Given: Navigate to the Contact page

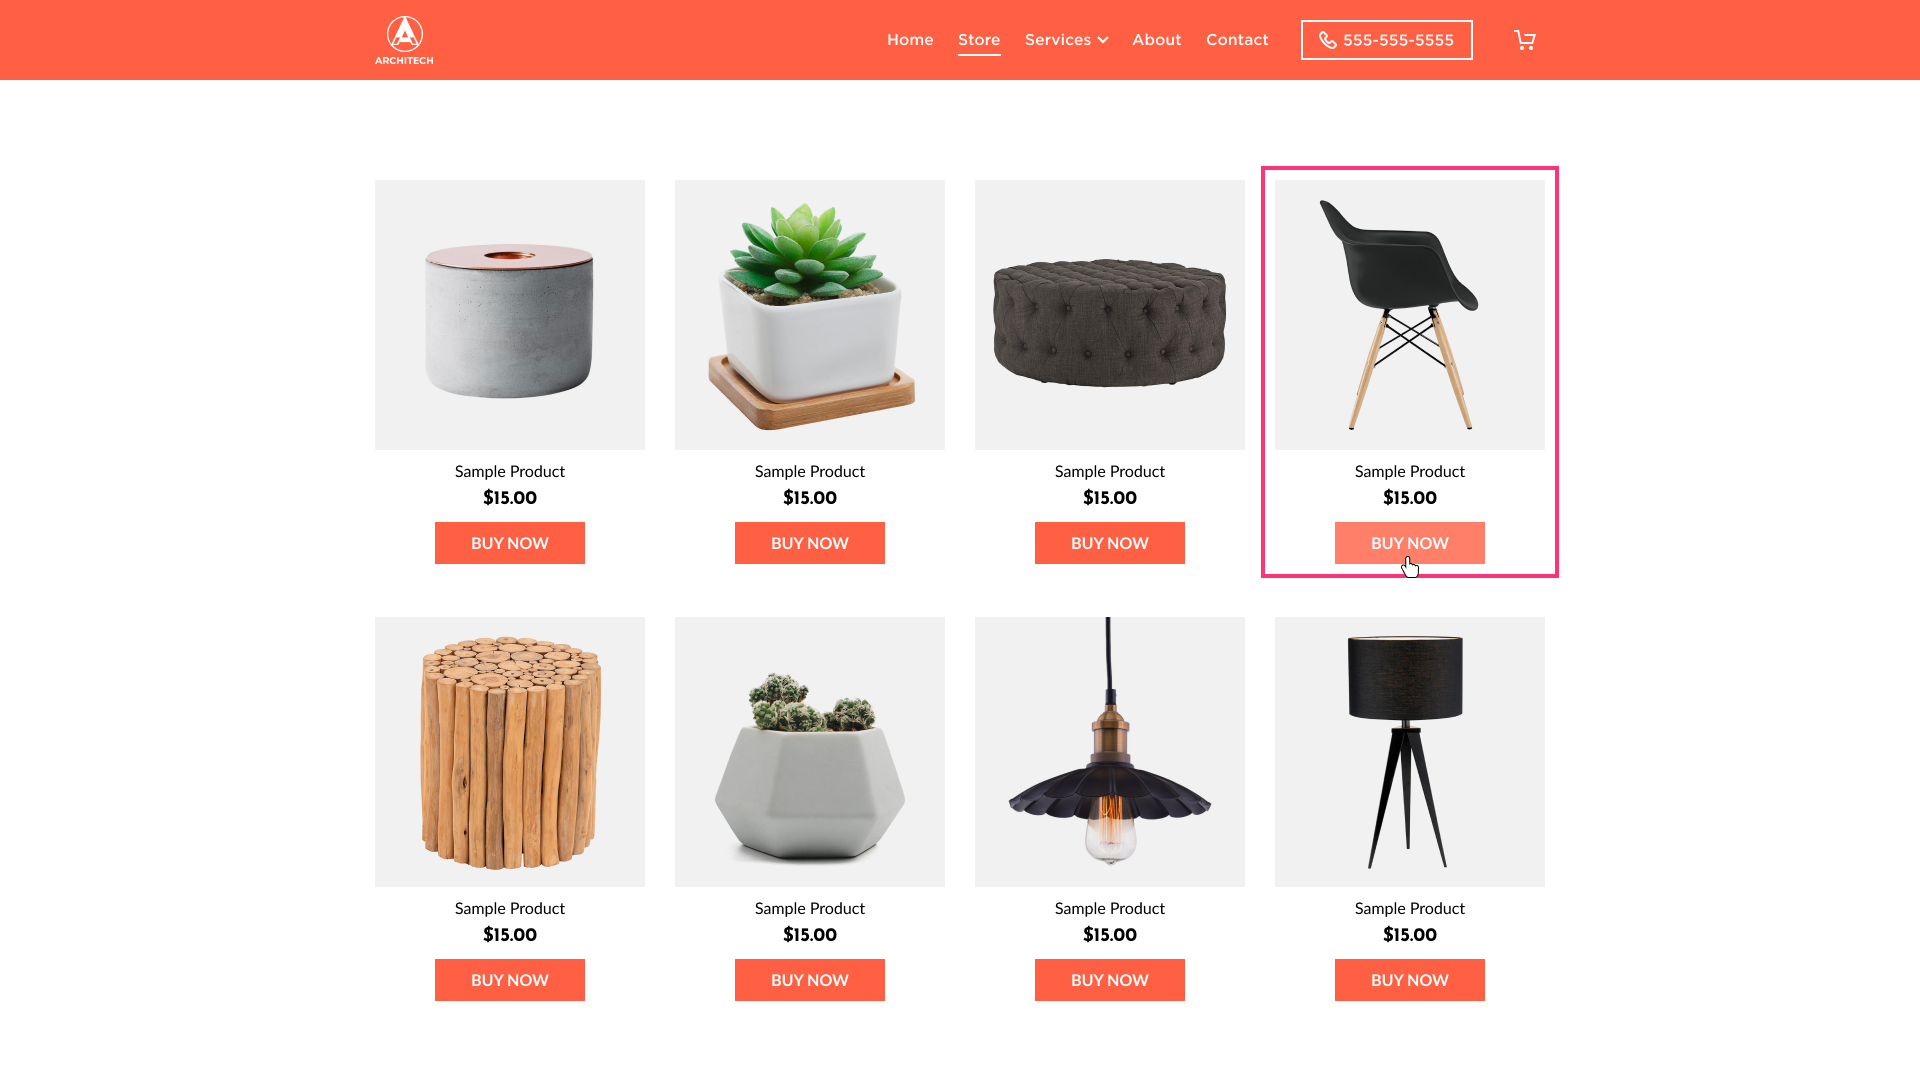Looking at the screenshot, I should [x=1237, y=40].
